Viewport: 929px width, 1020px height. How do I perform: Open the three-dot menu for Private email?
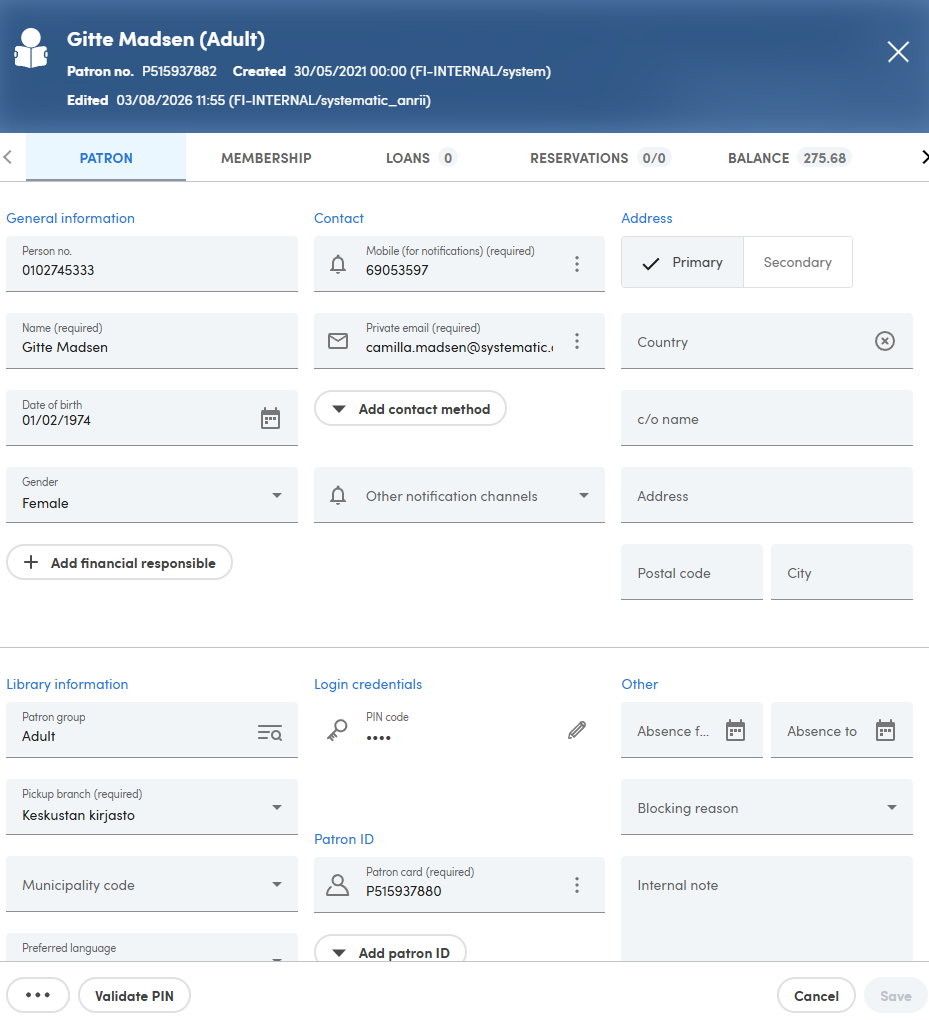(x=576, y=341)
